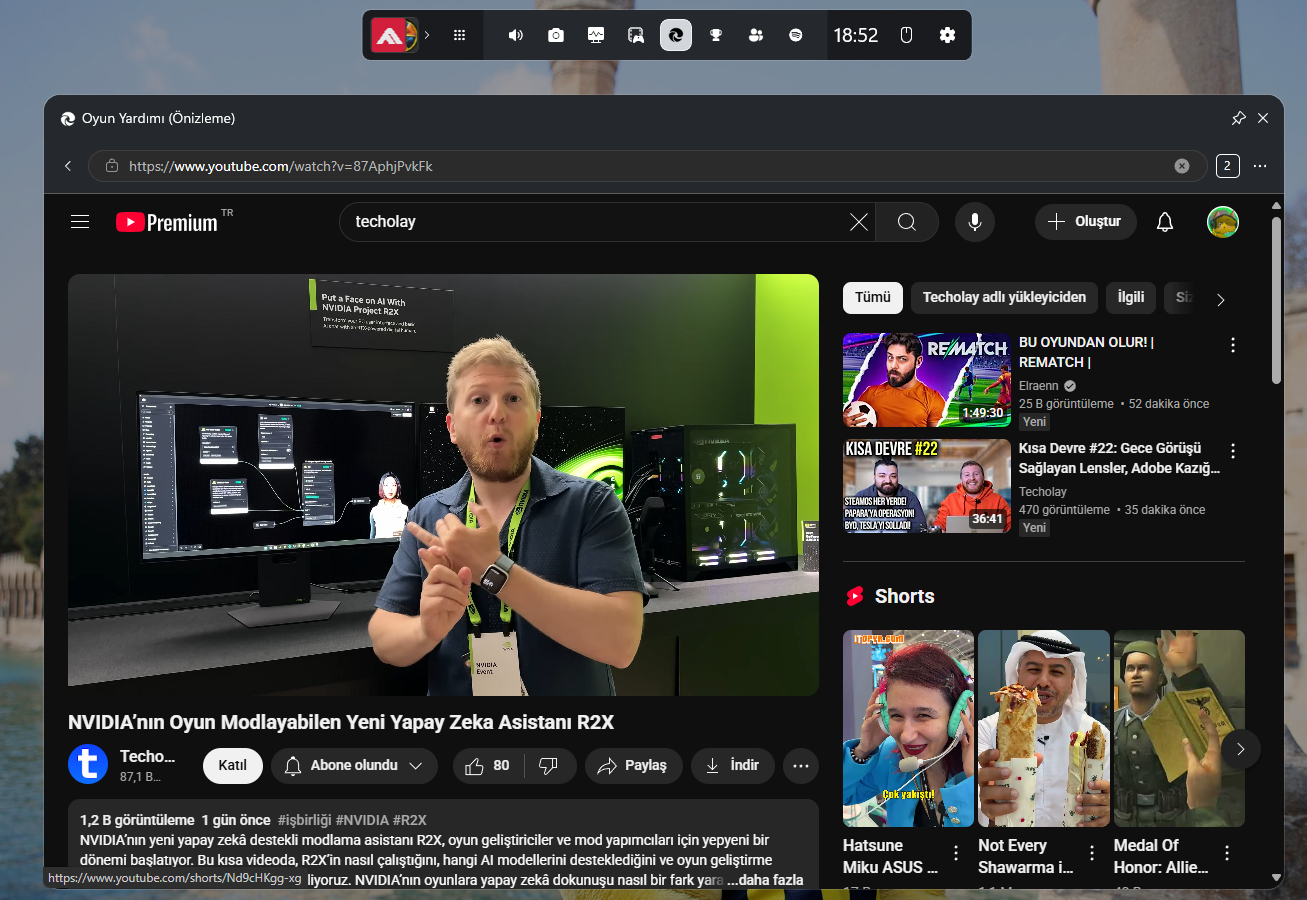Clear the techolay search query

click(859, 222)
